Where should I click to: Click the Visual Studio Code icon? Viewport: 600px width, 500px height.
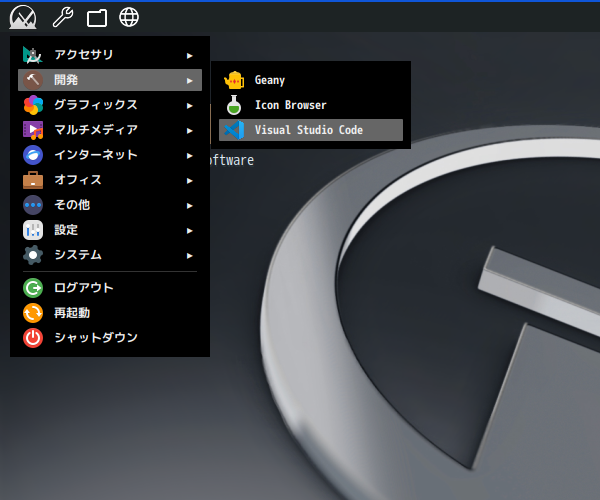click(x=234, y=130)
